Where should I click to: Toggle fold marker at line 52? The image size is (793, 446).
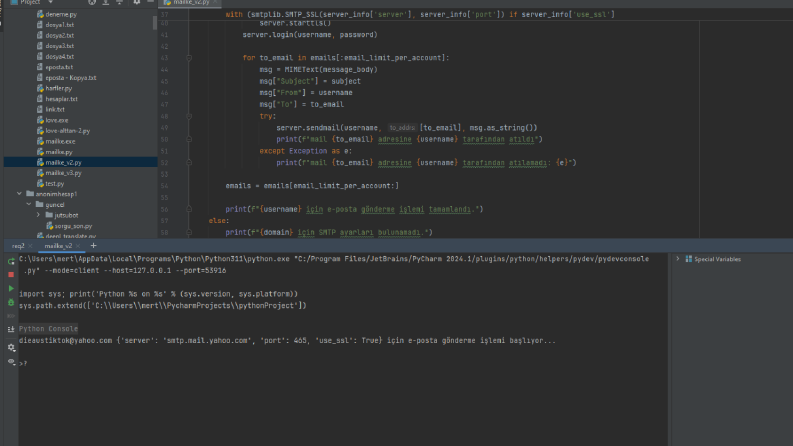(189, 163)
